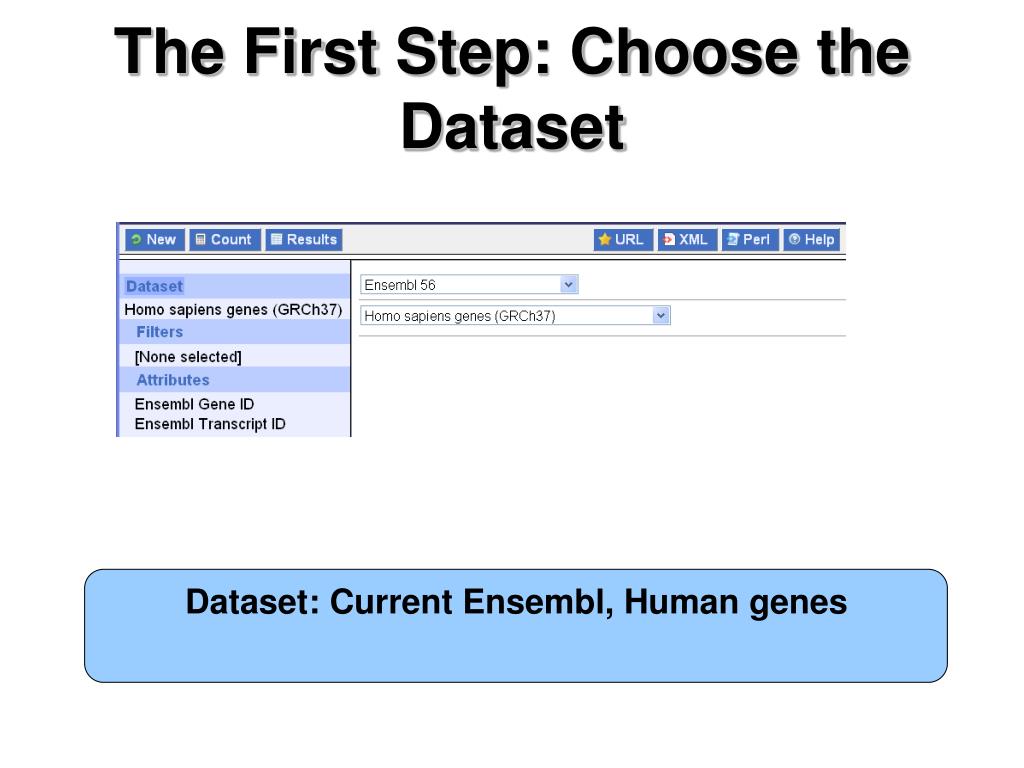
Task: Click the Results button label
Action: coord(312,240)
